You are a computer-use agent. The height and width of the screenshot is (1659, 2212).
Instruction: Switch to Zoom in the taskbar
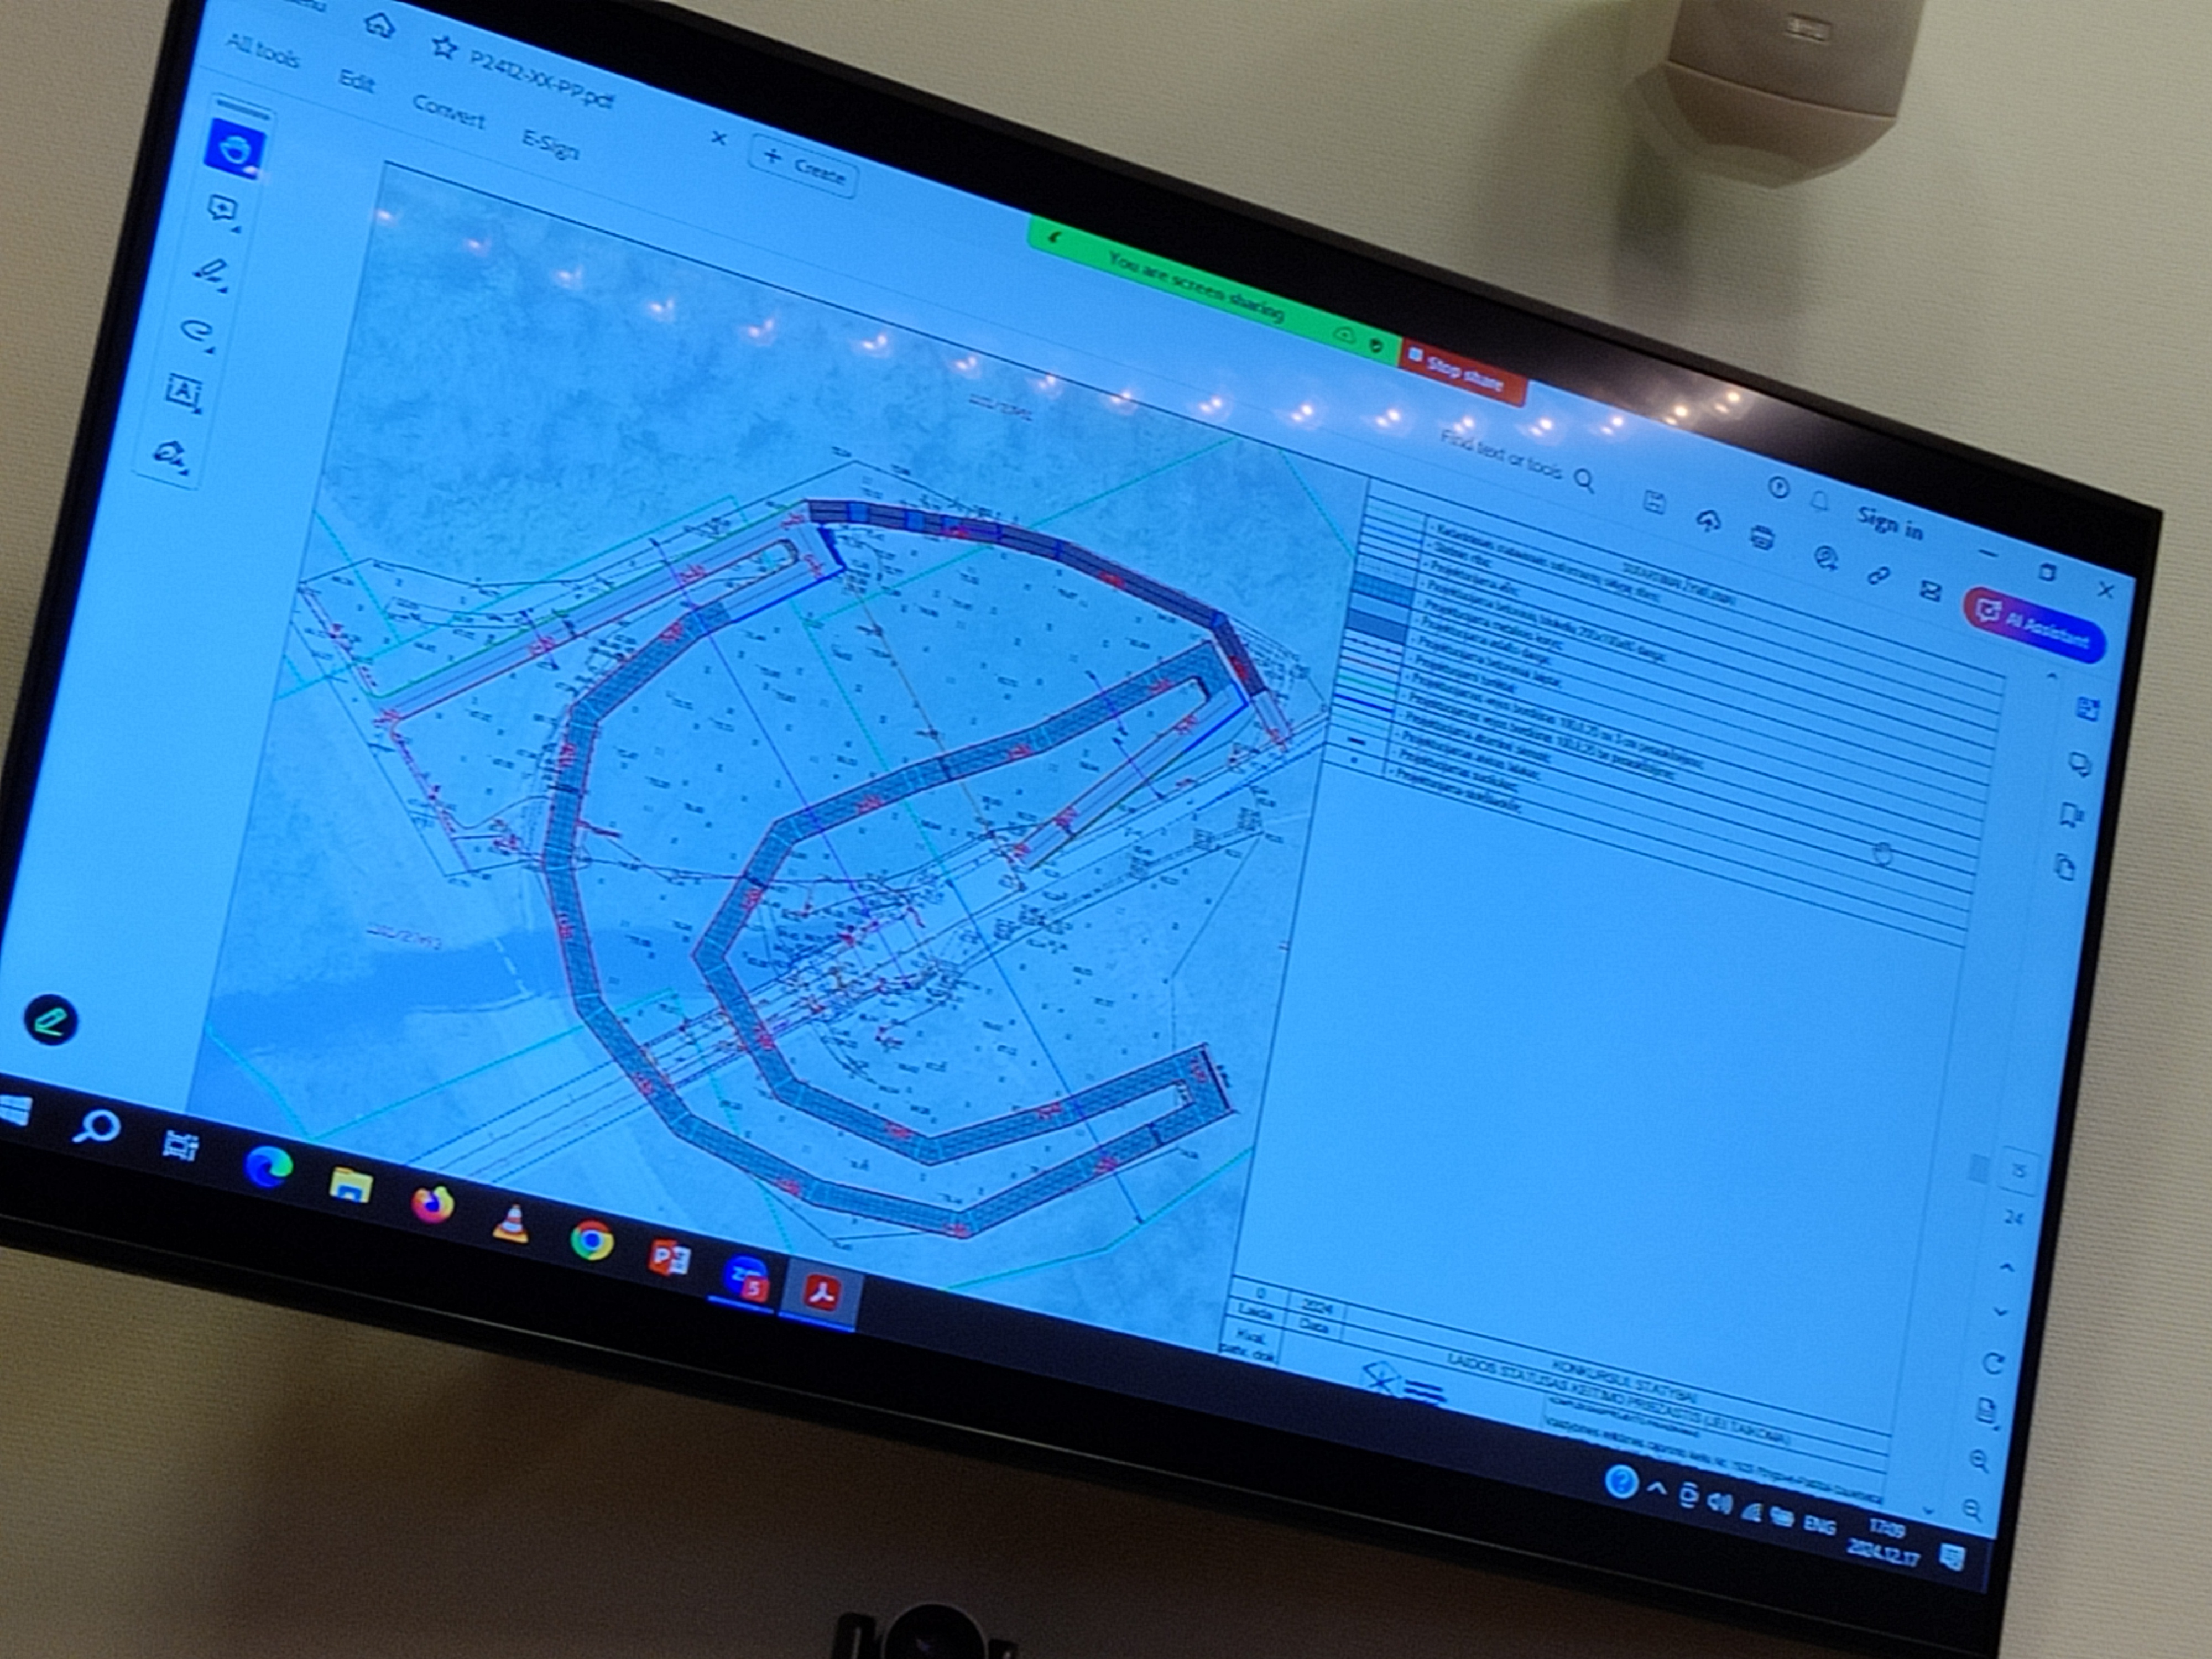point(748,1278)
